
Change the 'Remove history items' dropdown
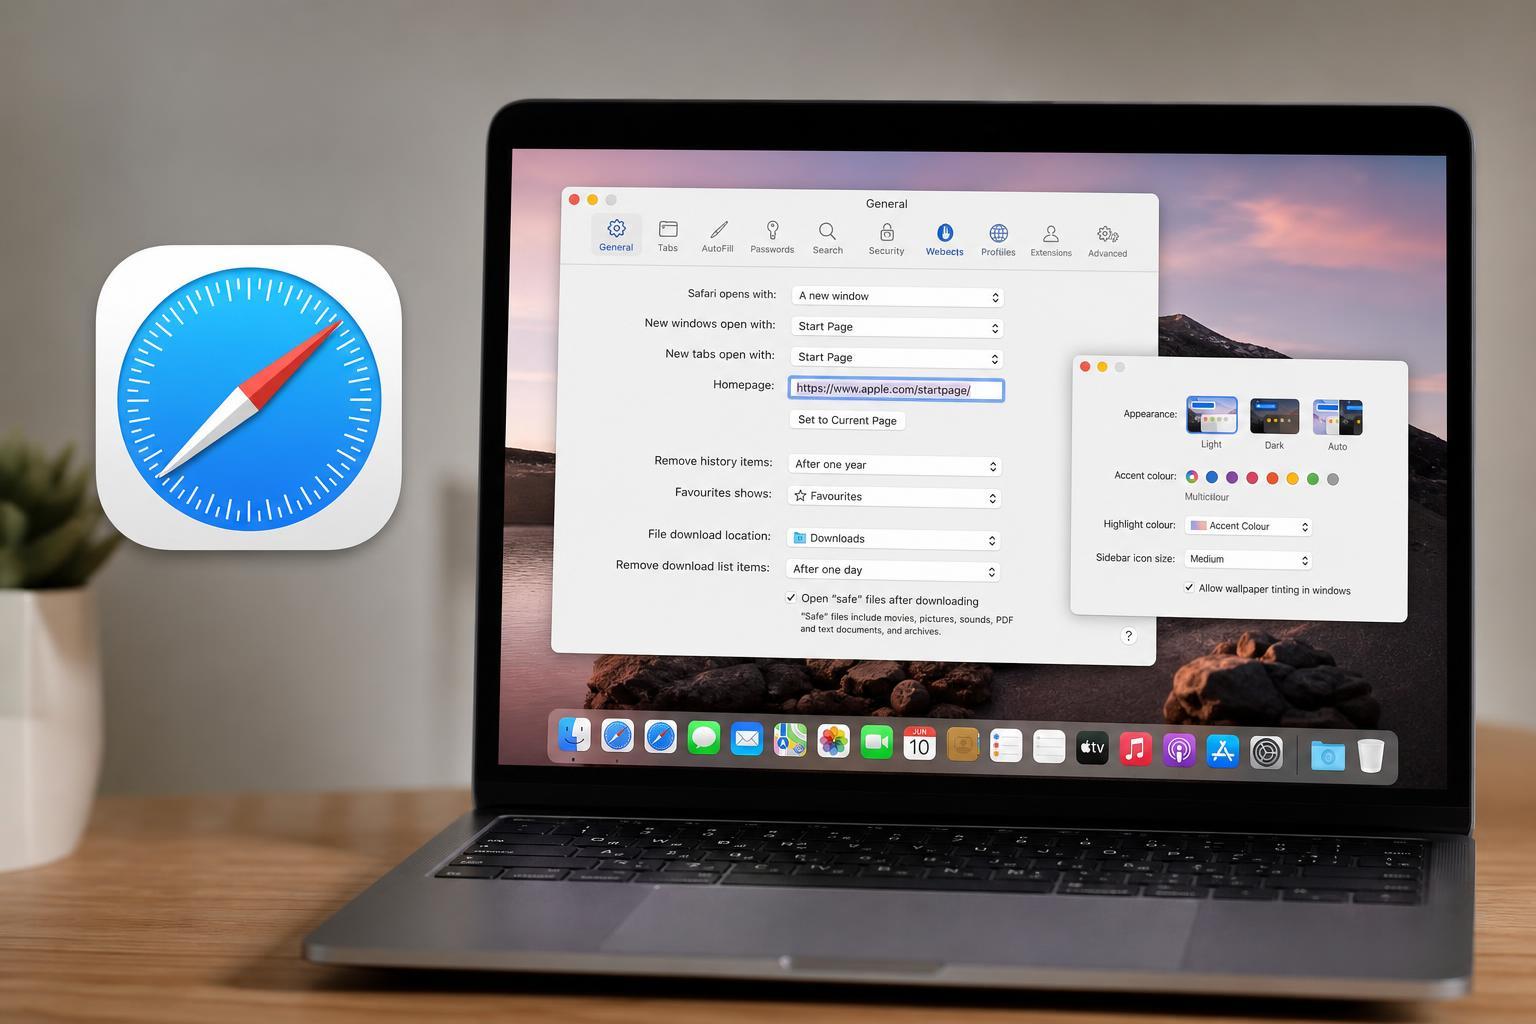894,465
